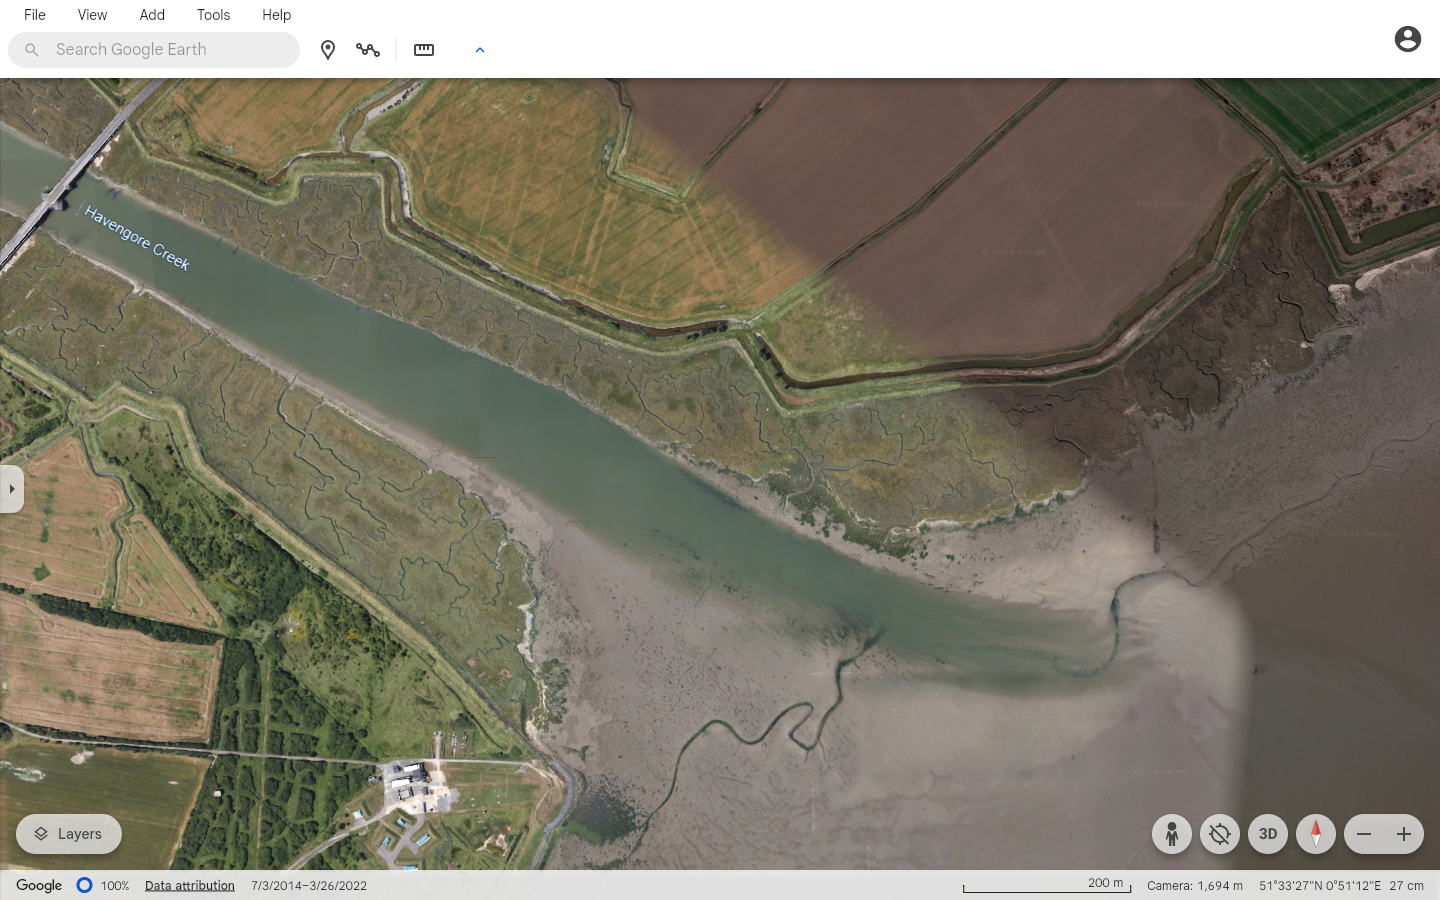
Task: Open the Layers button
Action: point(69,834)
